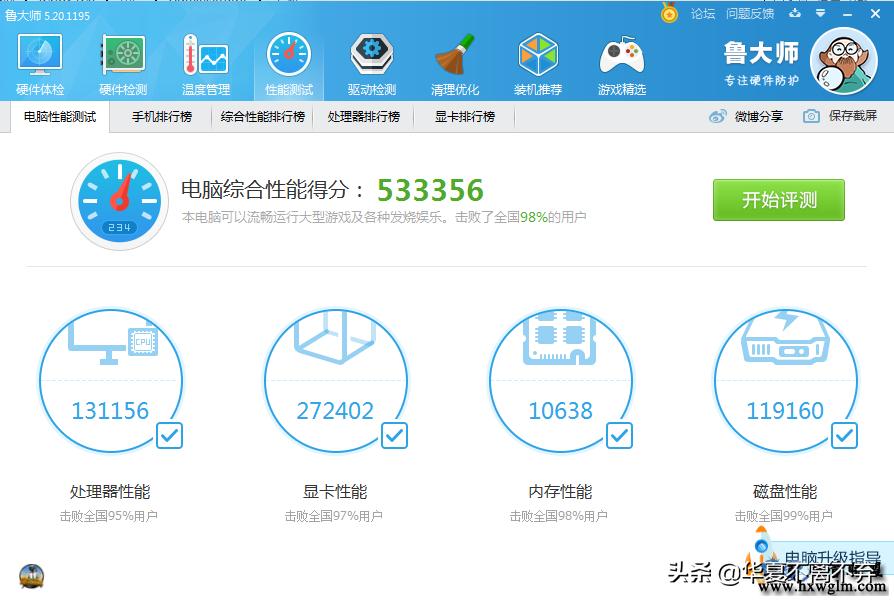The width and height of the screenshot is (894, 601).
Task: Click the gold medal icon in the title bar
Action: 669,14
